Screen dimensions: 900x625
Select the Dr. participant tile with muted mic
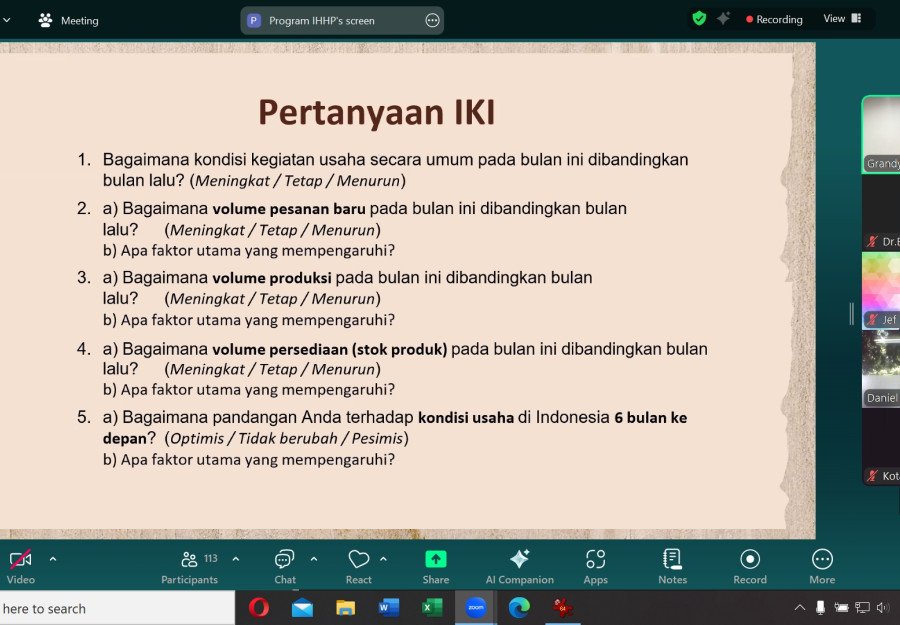882,212
